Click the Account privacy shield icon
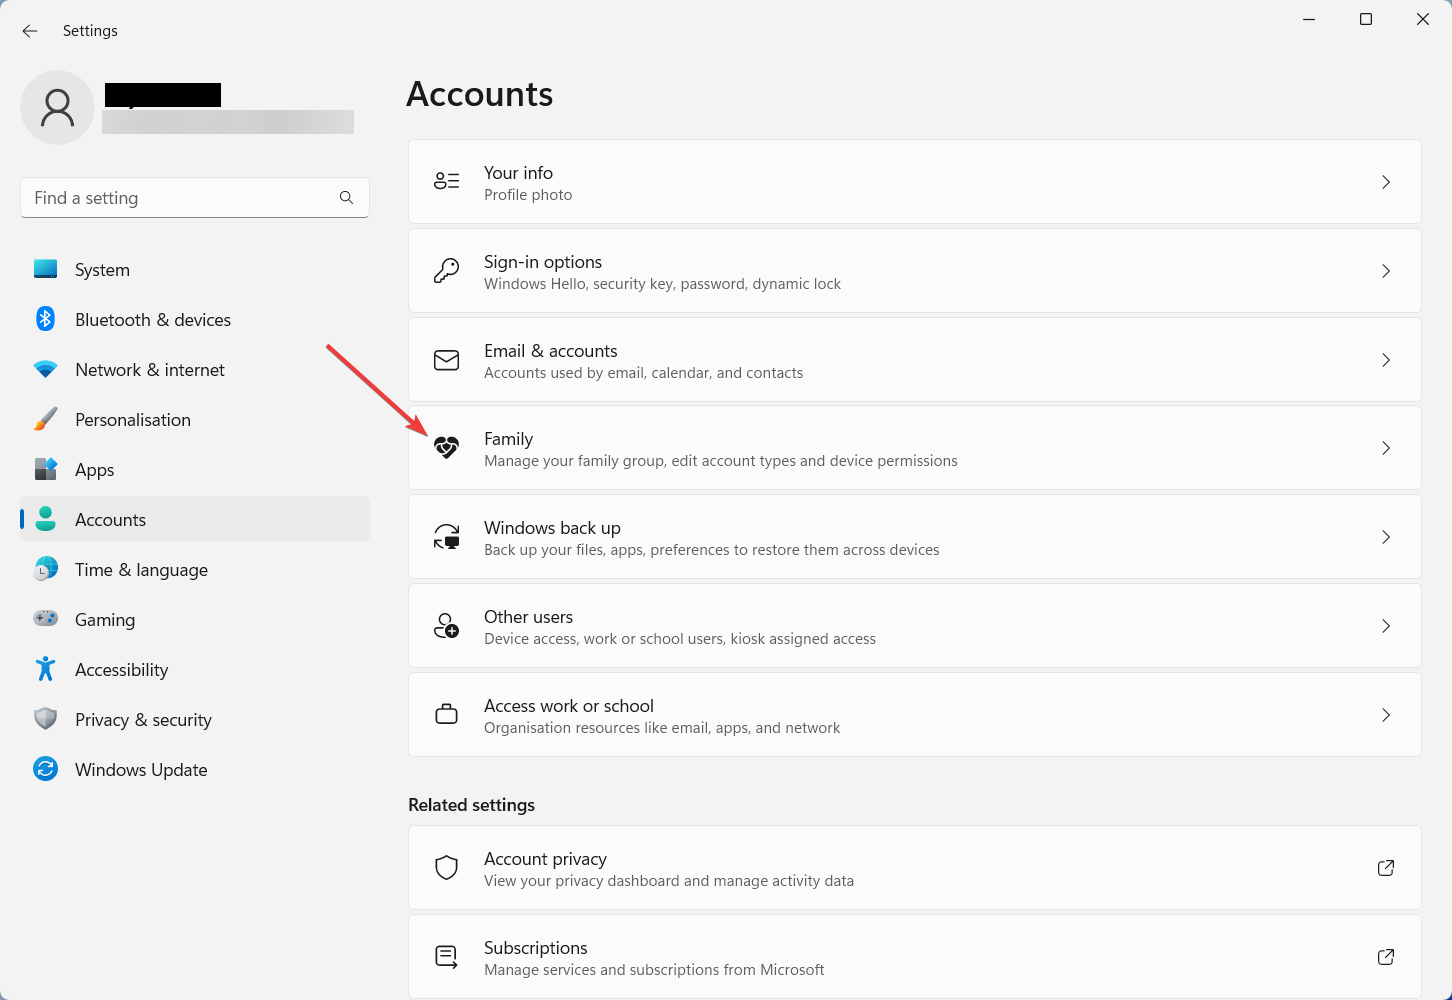This screenshot has height=1000, width=1452. click(x=446, y=867)
